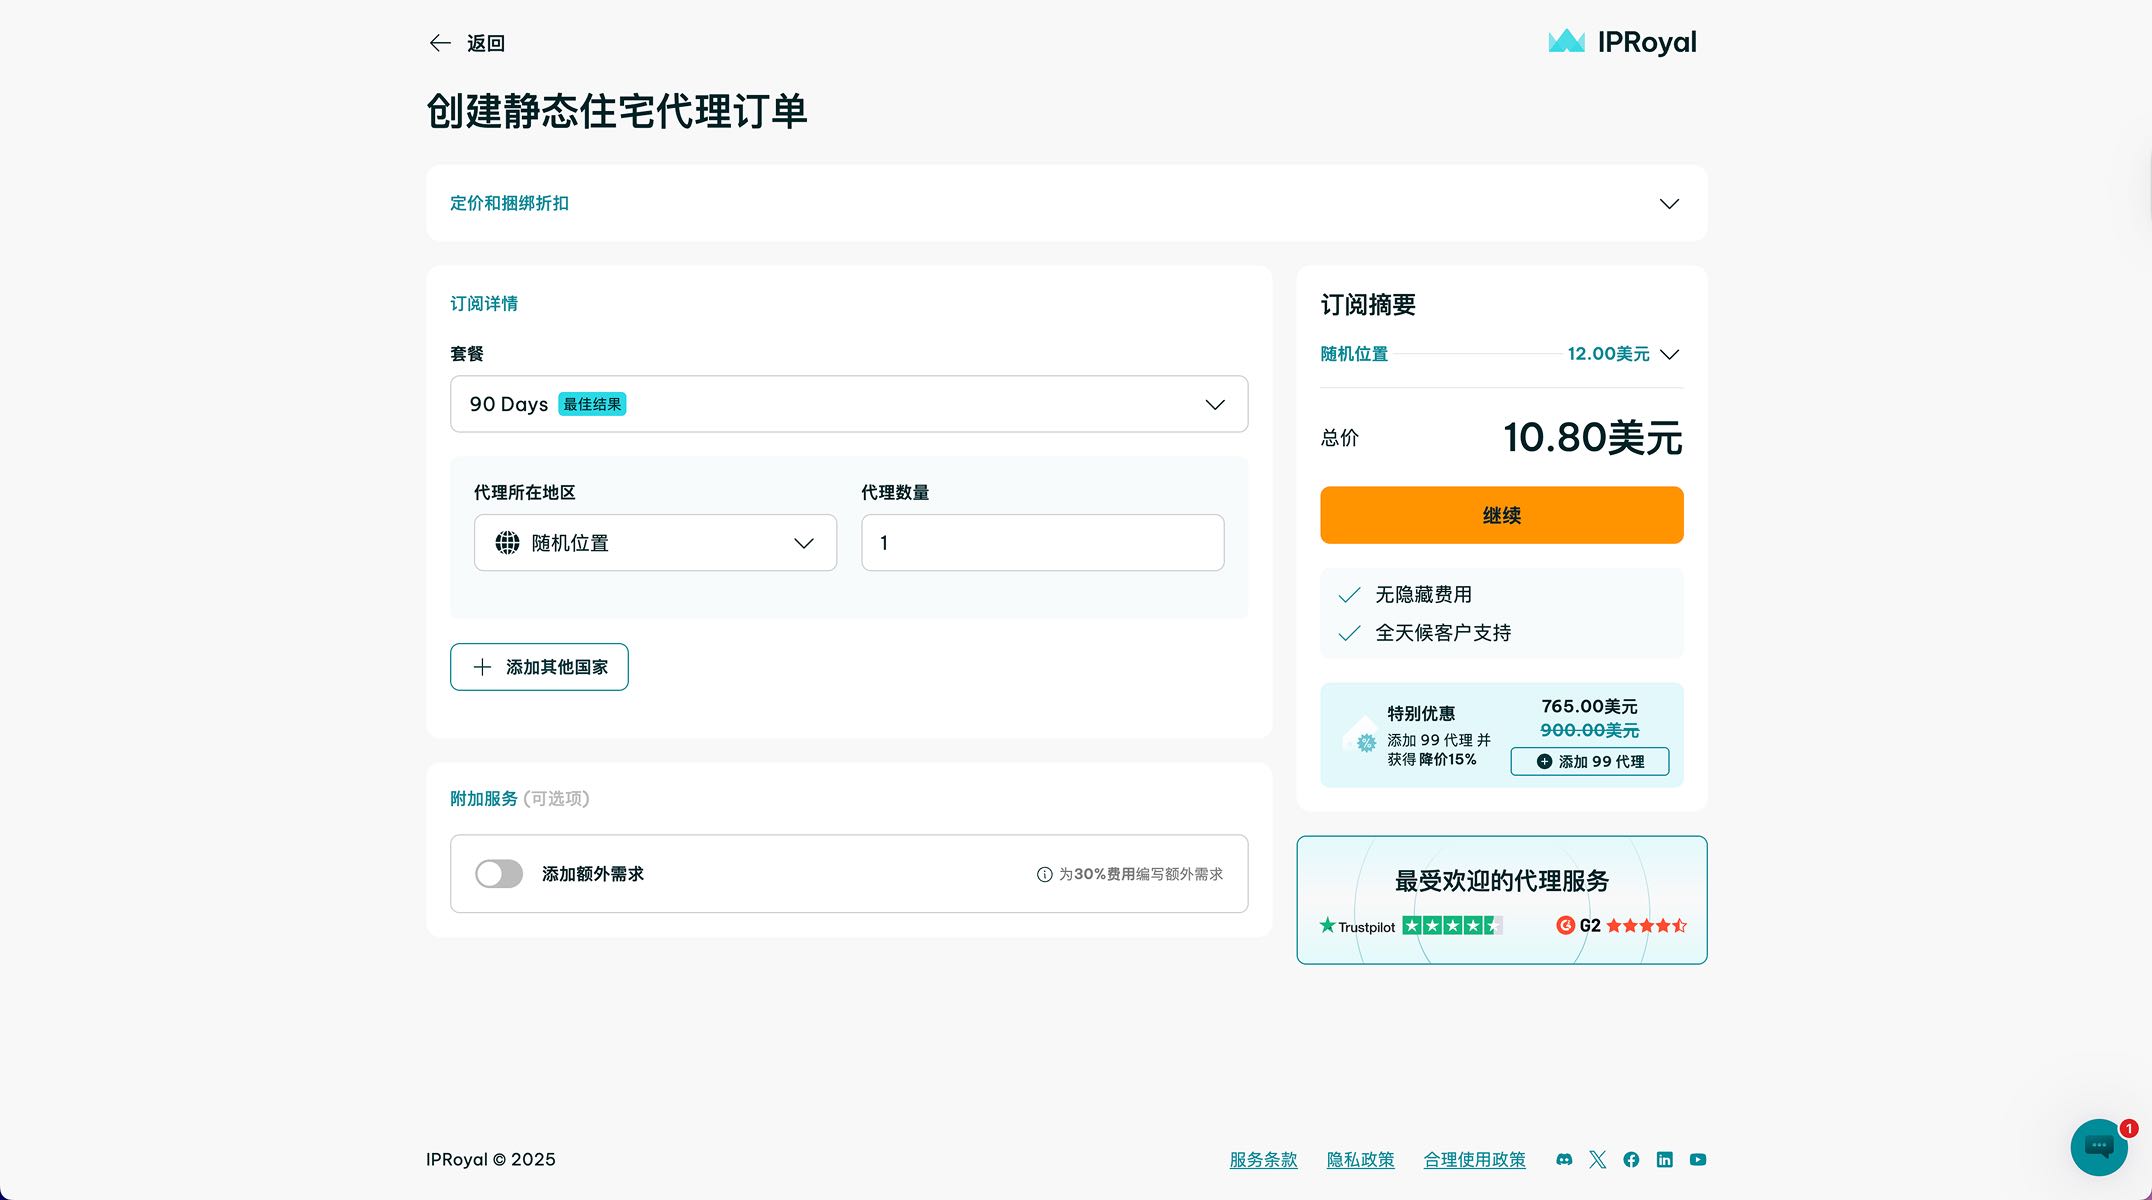
Task: Open the 随机位置 region dropdown
Action: coord(655,543)
